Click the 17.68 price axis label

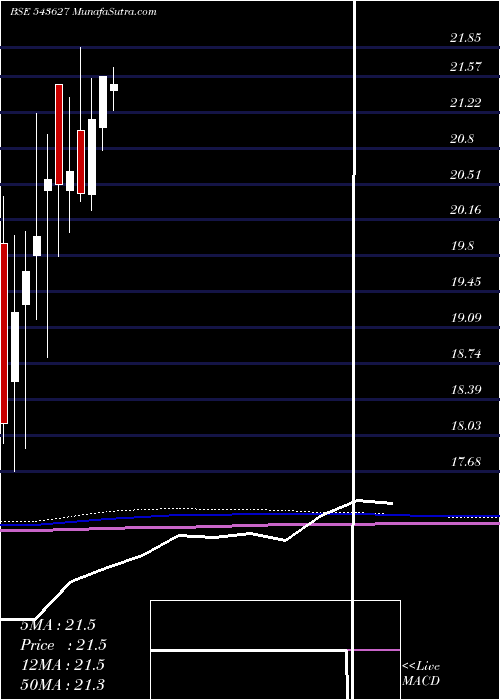[x=466, y=462]
